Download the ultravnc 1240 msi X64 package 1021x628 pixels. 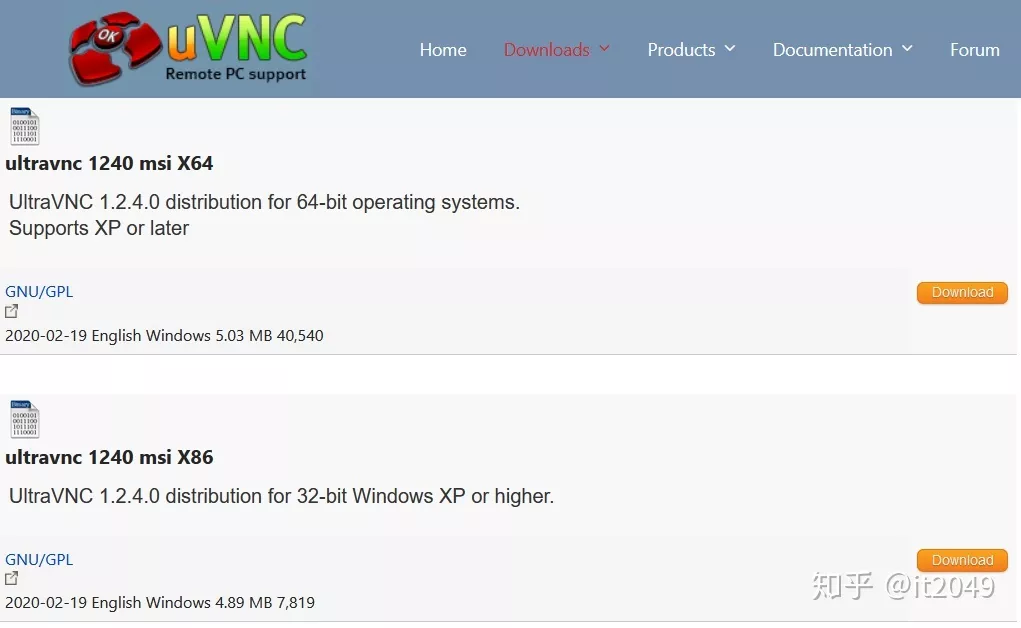tap(962, 292)
